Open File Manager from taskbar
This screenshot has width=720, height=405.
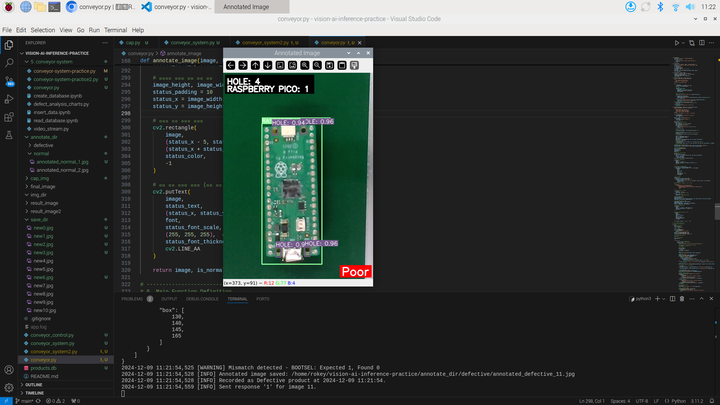pyautogui.click(x=40, y=7)
